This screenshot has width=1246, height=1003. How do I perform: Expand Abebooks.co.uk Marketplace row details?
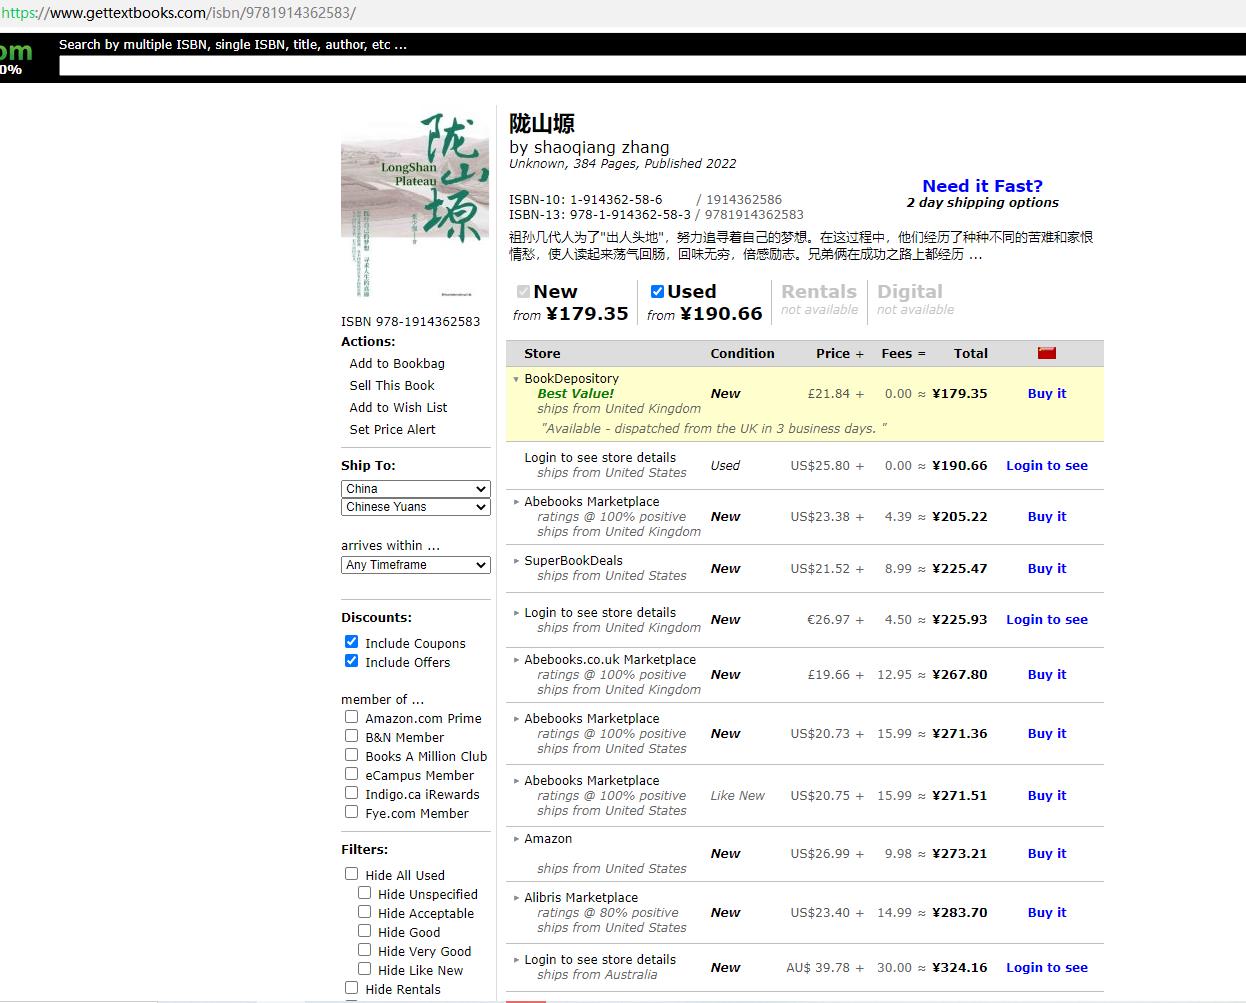(x=516, y=660)
